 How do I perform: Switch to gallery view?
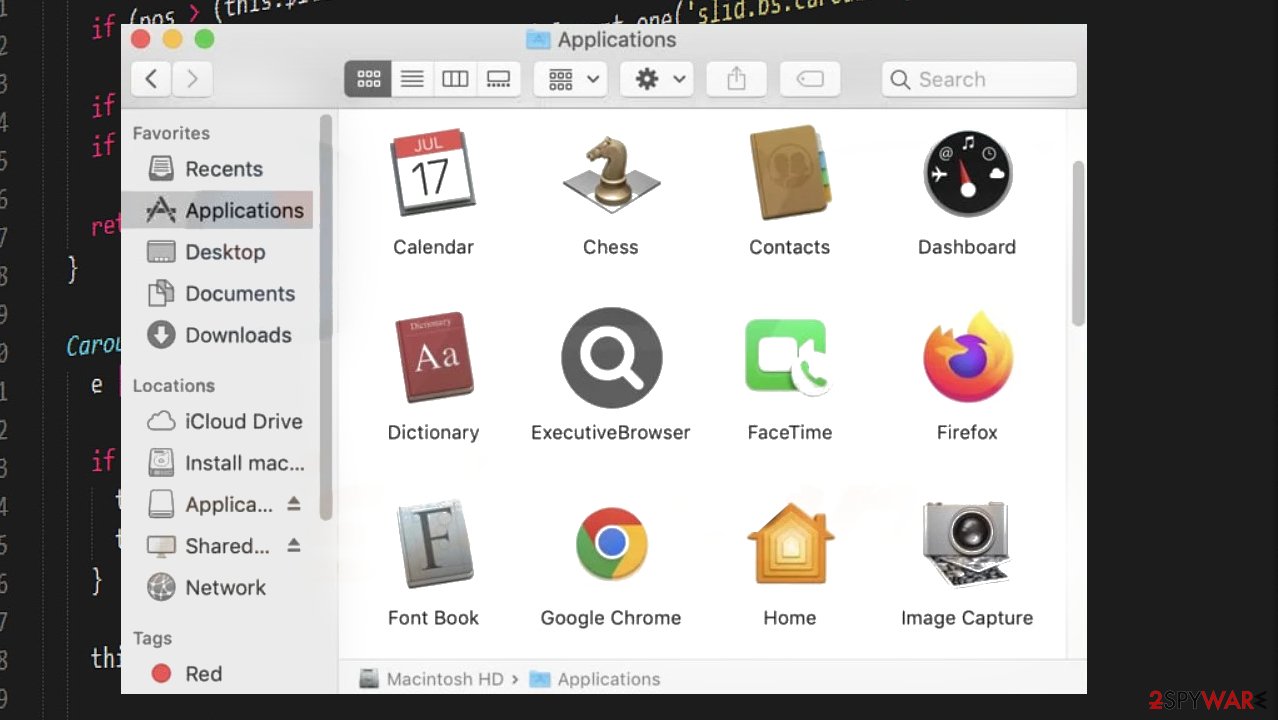coord(499,79)
